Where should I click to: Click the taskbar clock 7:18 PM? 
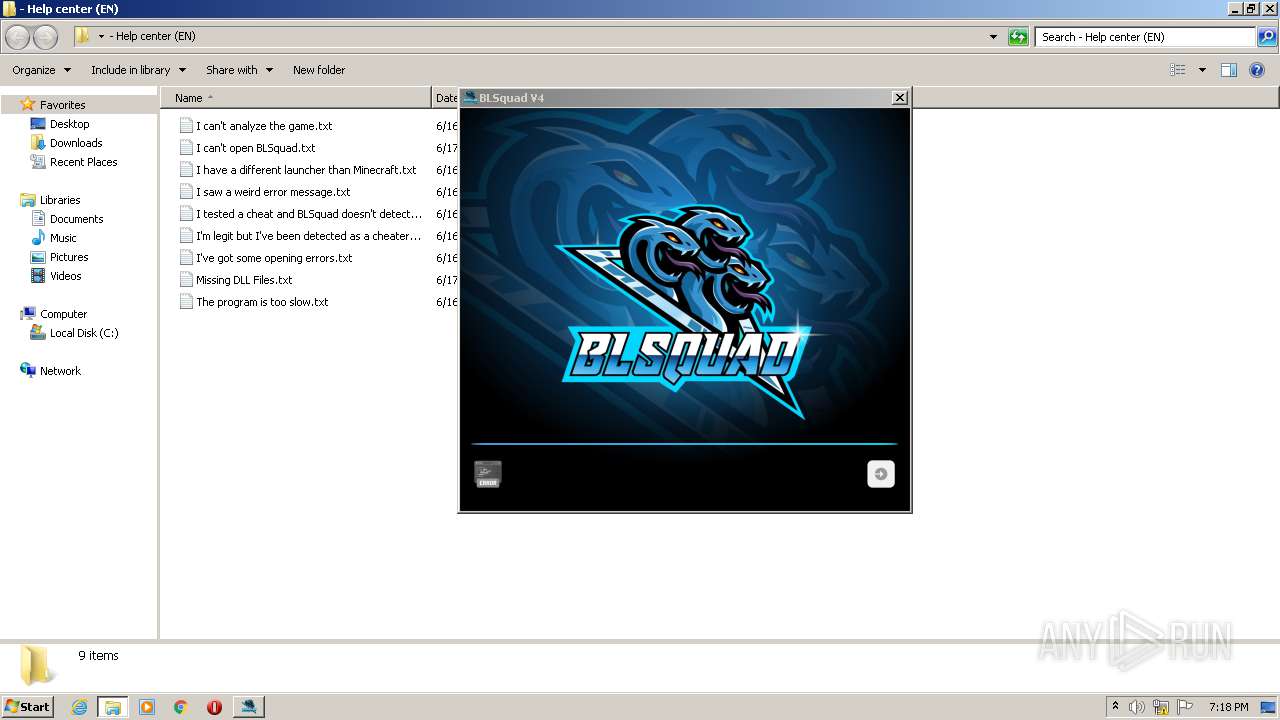[1228, 707]
